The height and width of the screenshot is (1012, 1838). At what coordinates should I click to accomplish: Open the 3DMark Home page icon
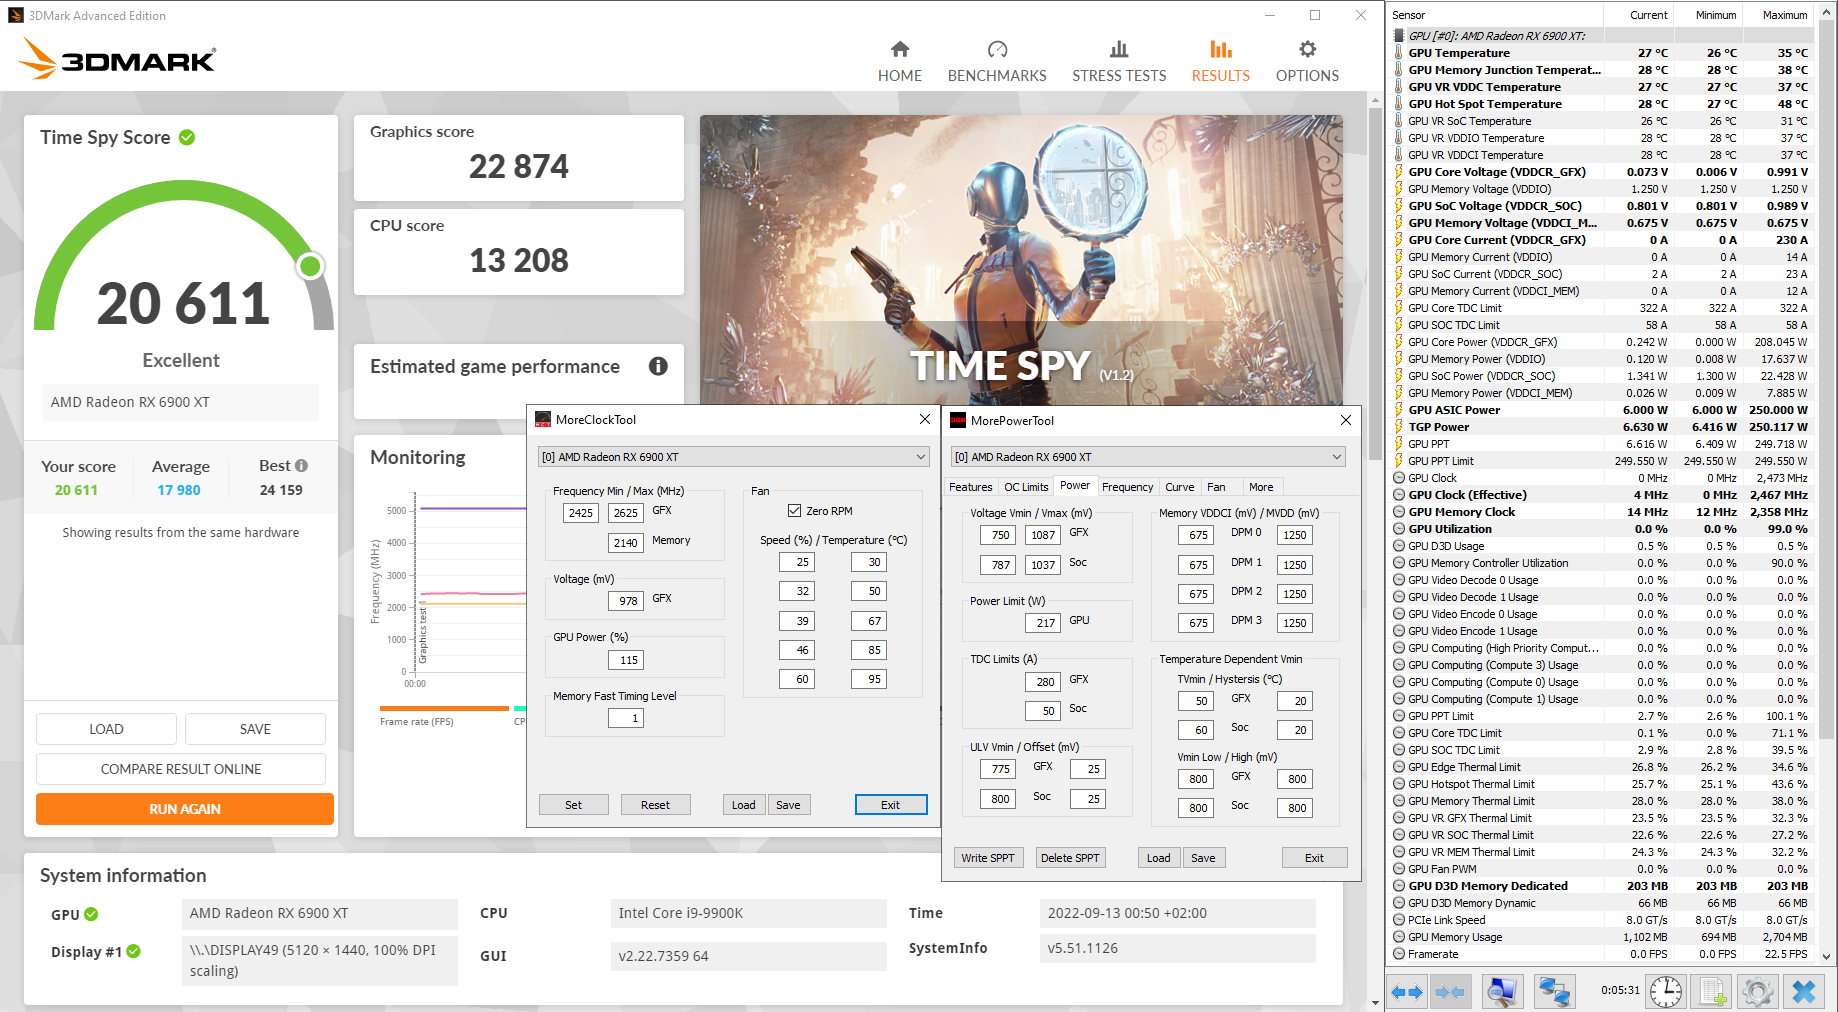pos(900,49)
